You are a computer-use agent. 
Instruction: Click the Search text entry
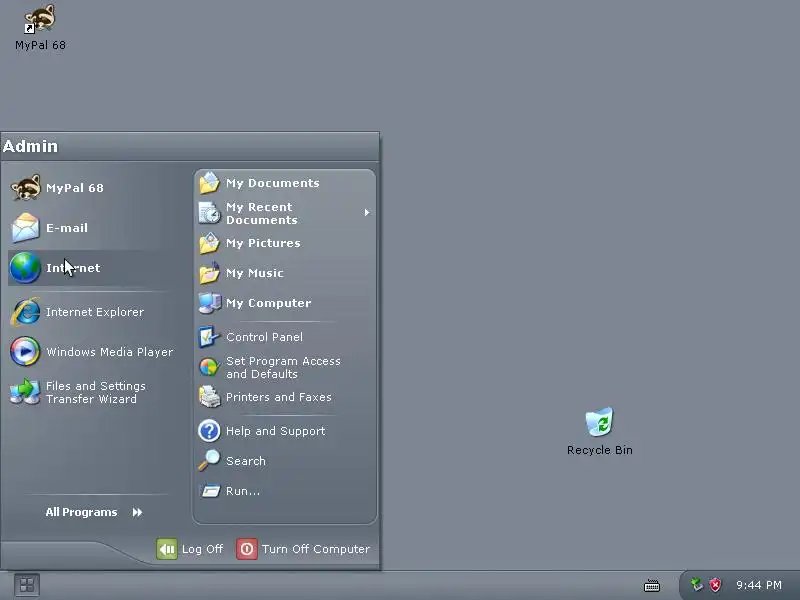246,461
